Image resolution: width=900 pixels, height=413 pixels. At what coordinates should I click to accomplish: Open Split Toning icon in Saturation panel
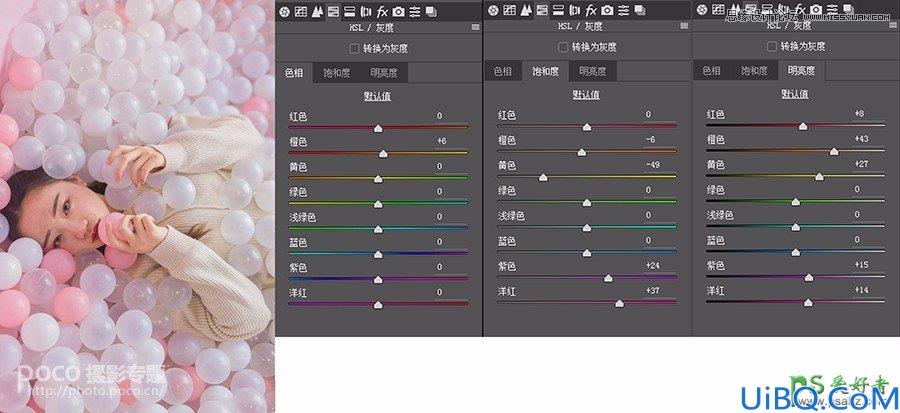tap(558, 10)
